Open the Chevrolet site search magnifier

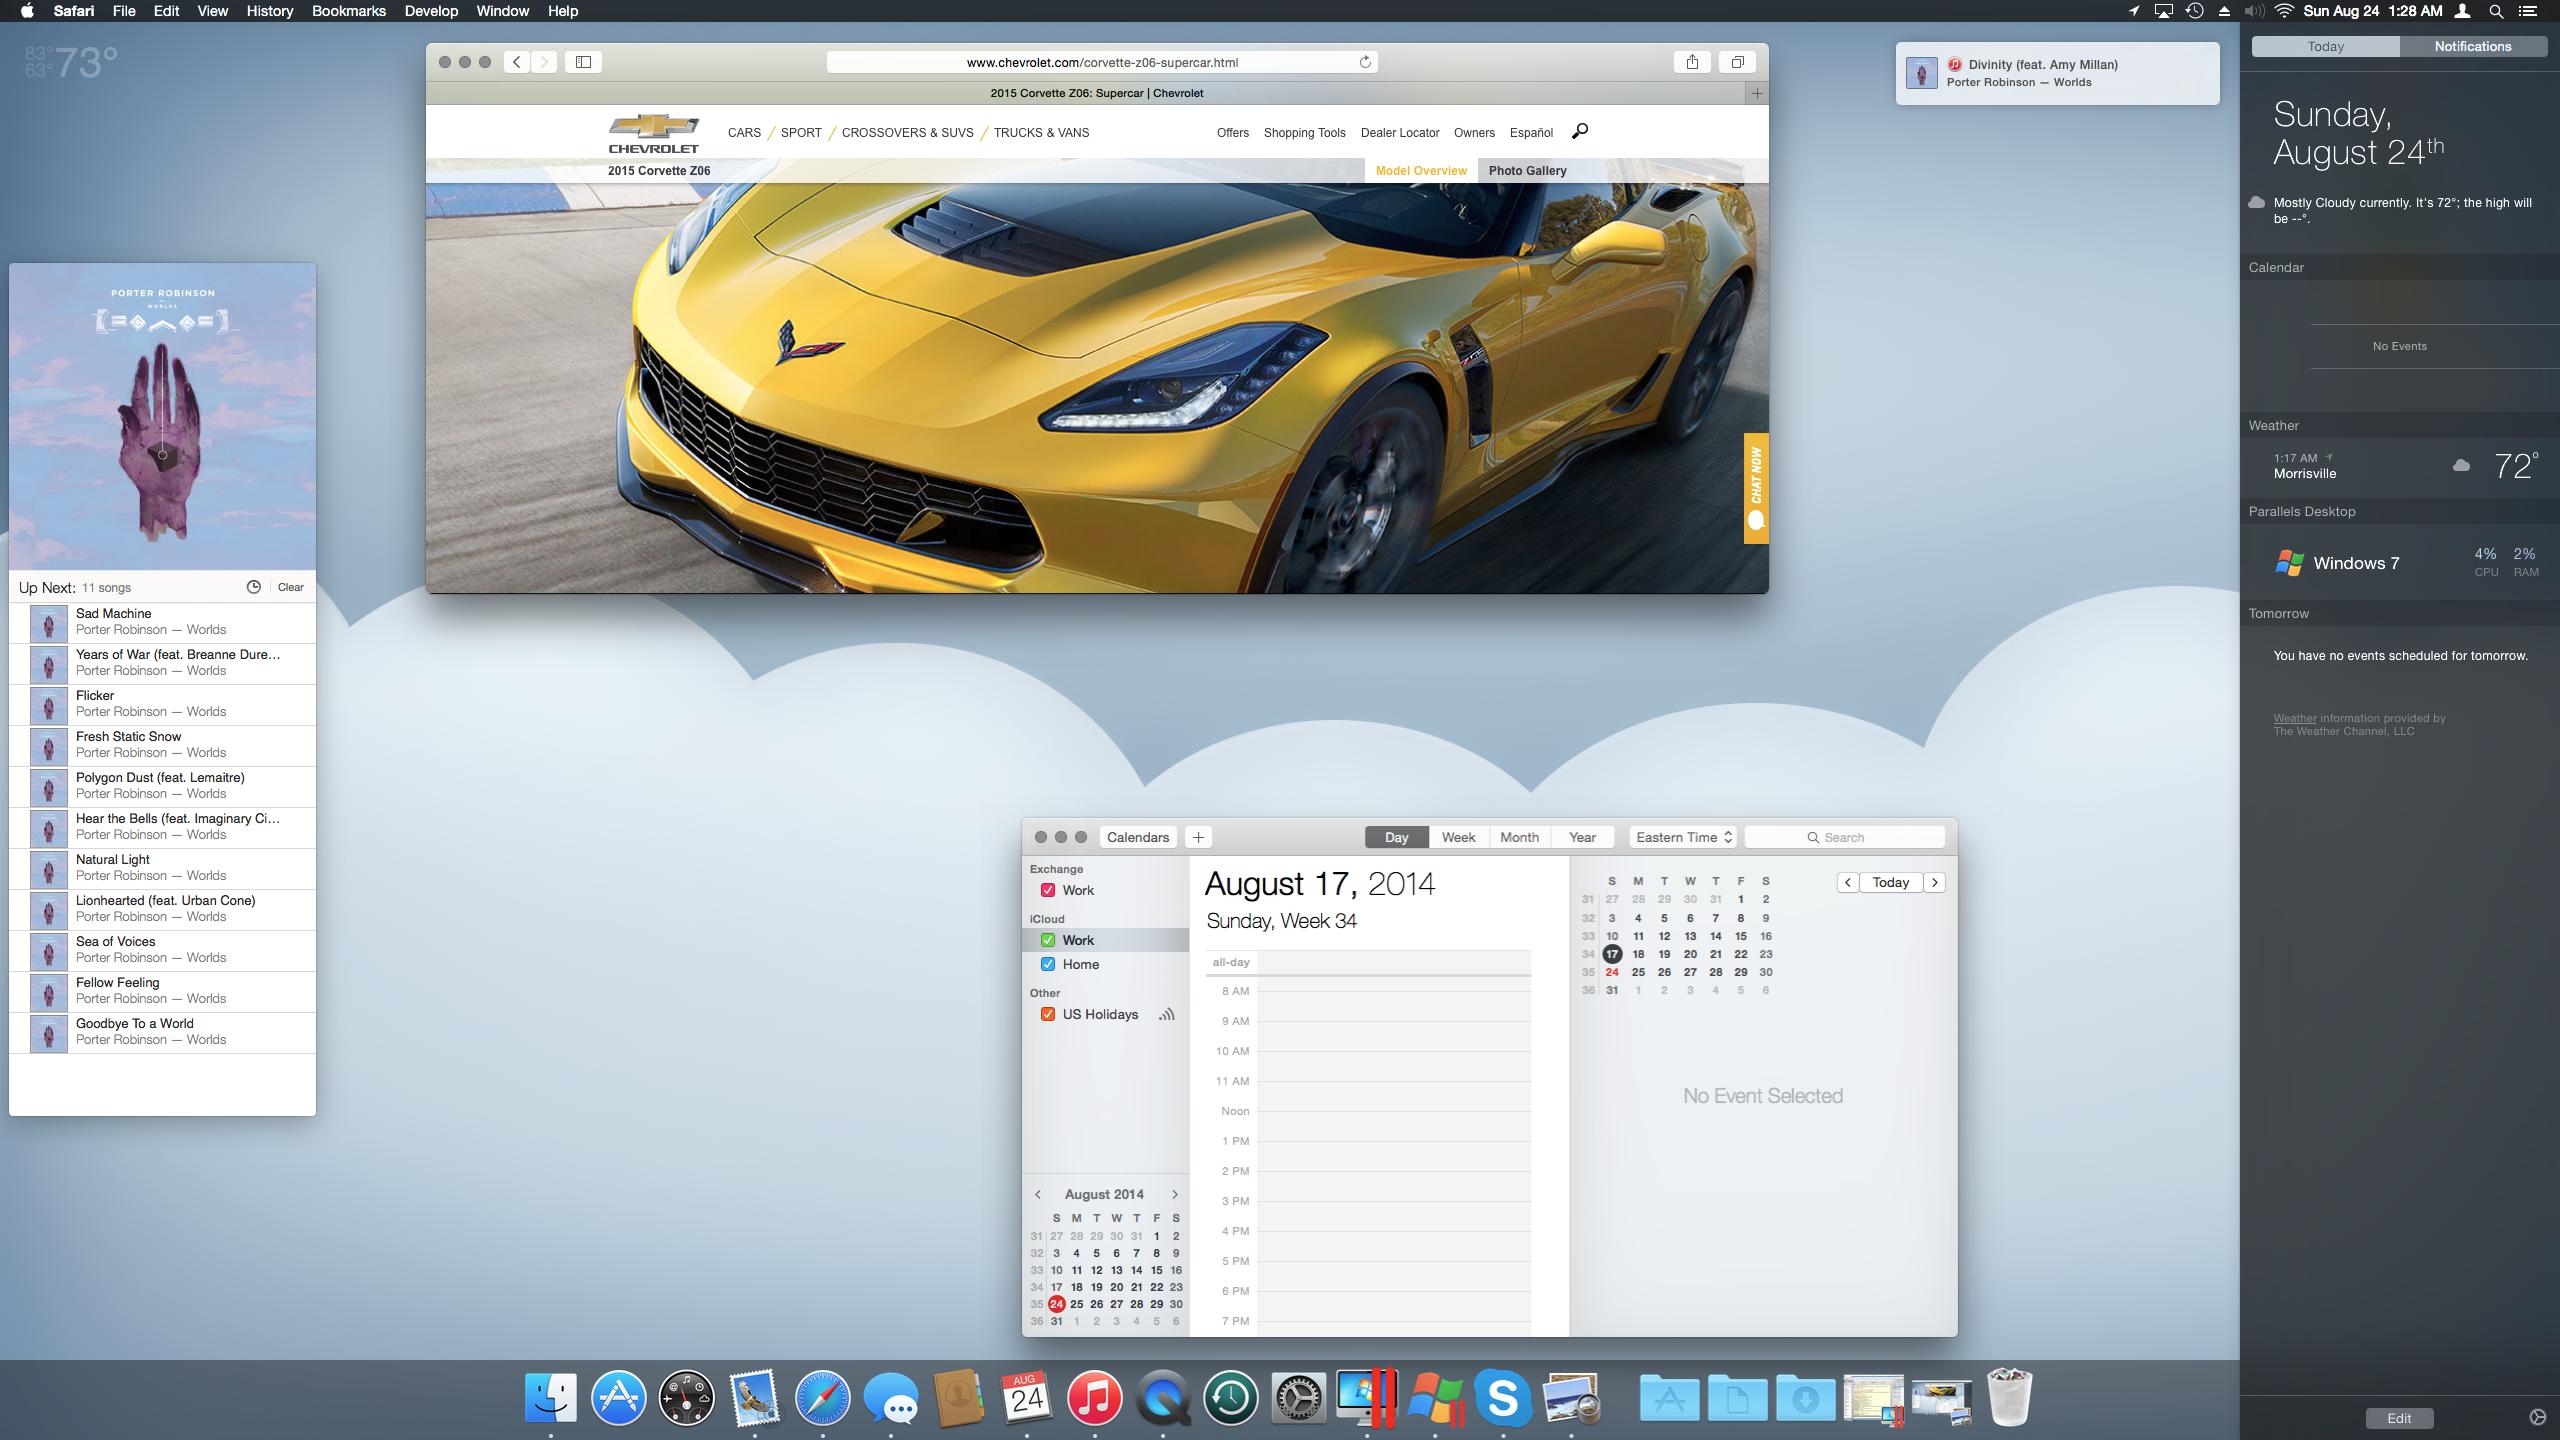pos(1580,131)
